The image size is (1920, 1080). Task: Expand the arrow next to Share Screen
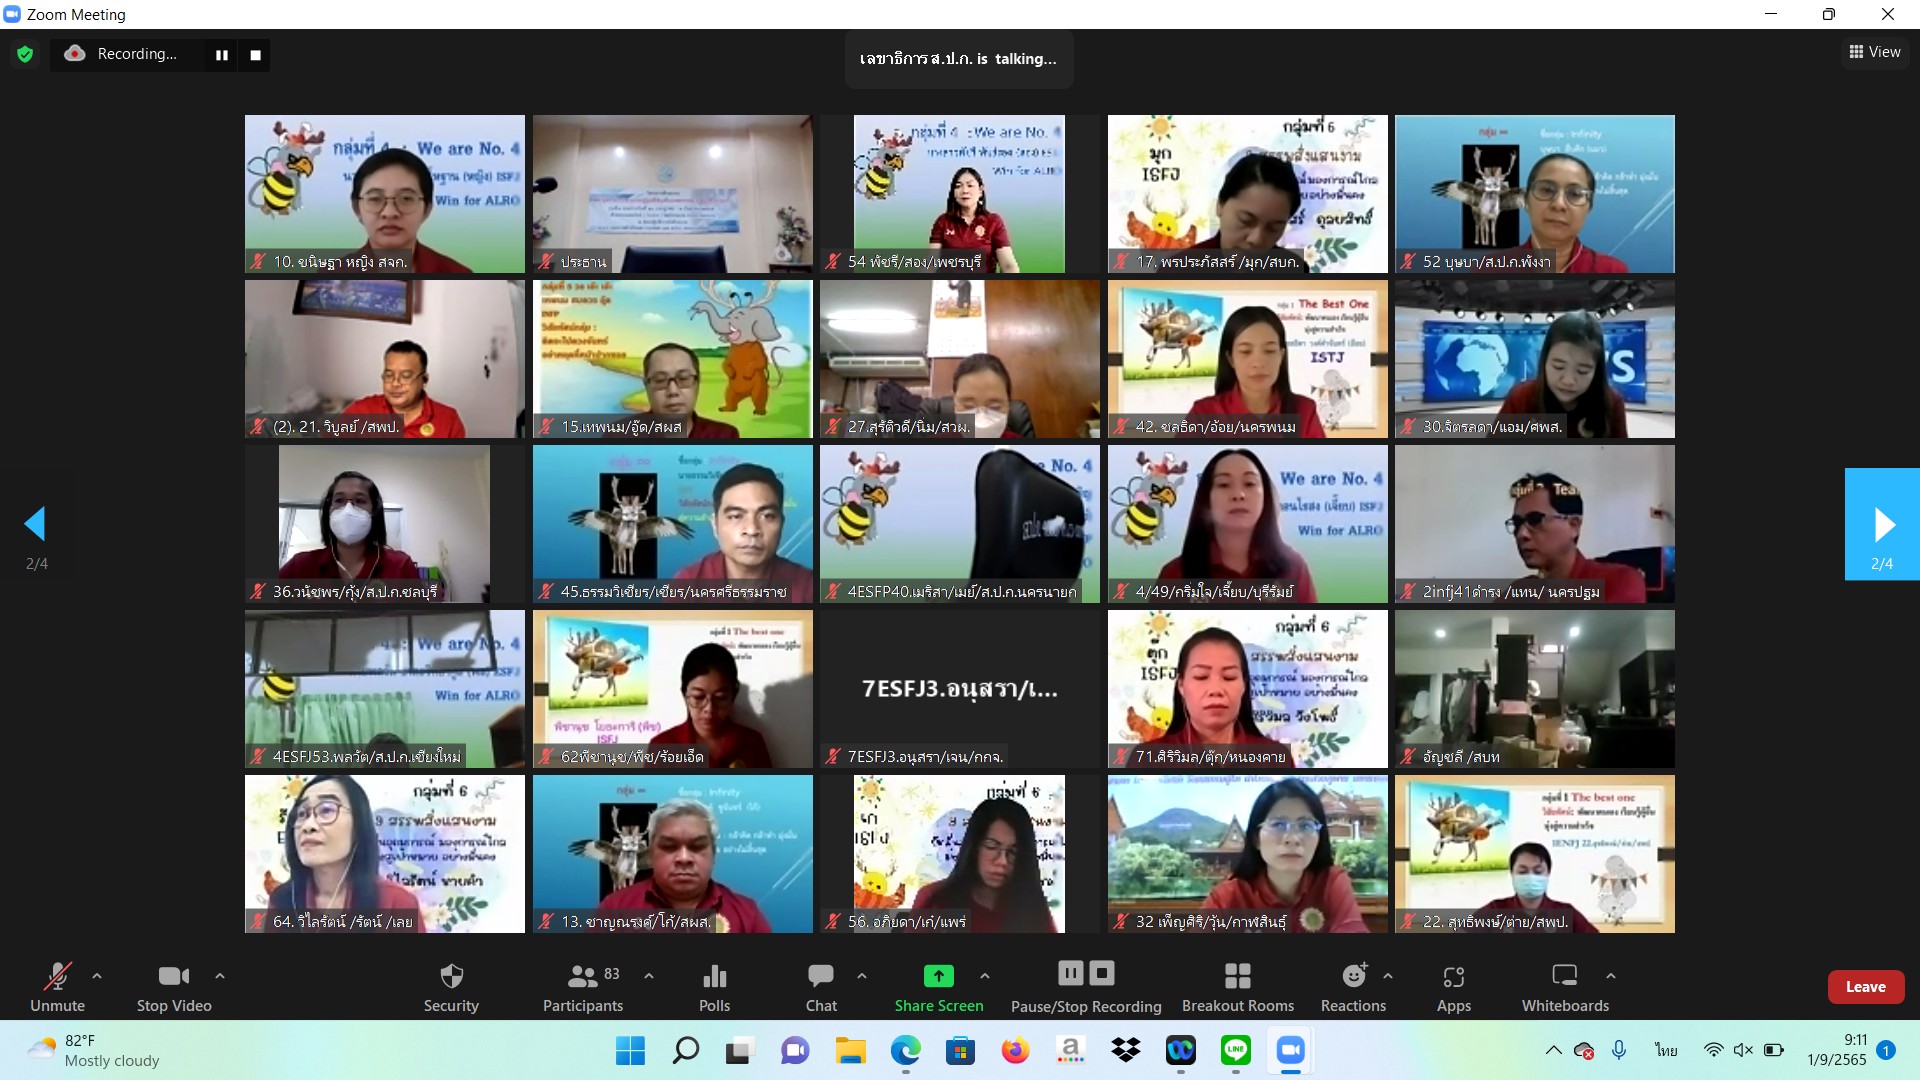(985, 975)
